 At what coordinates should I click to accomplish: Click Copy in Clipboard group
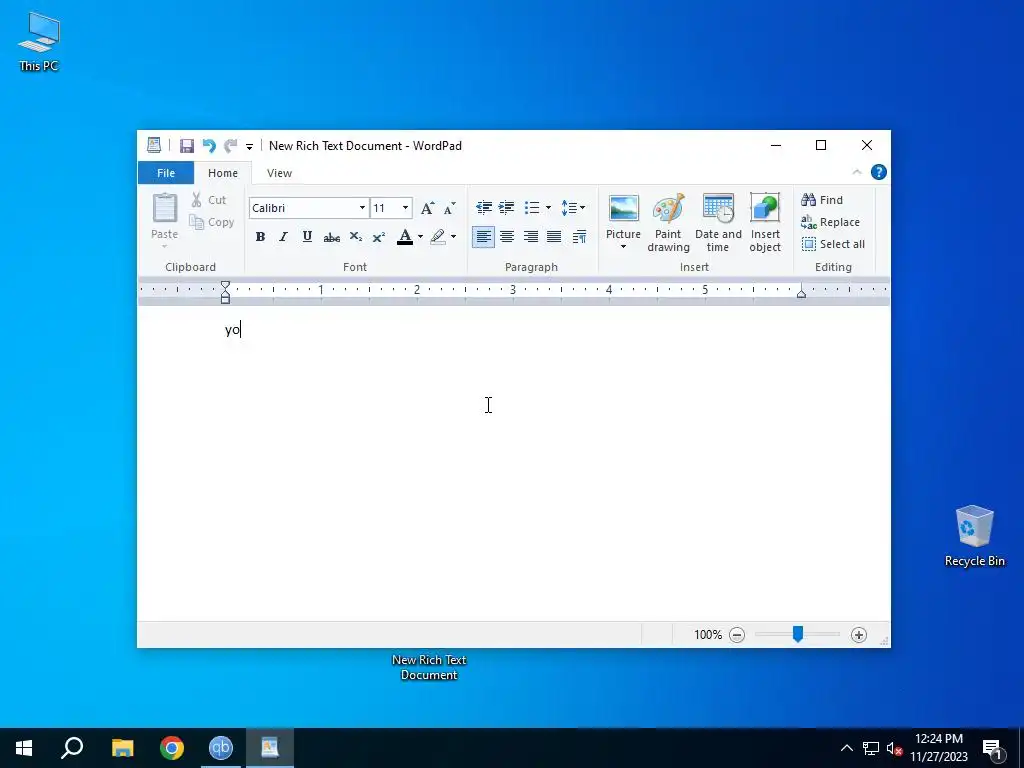point(212,222)
